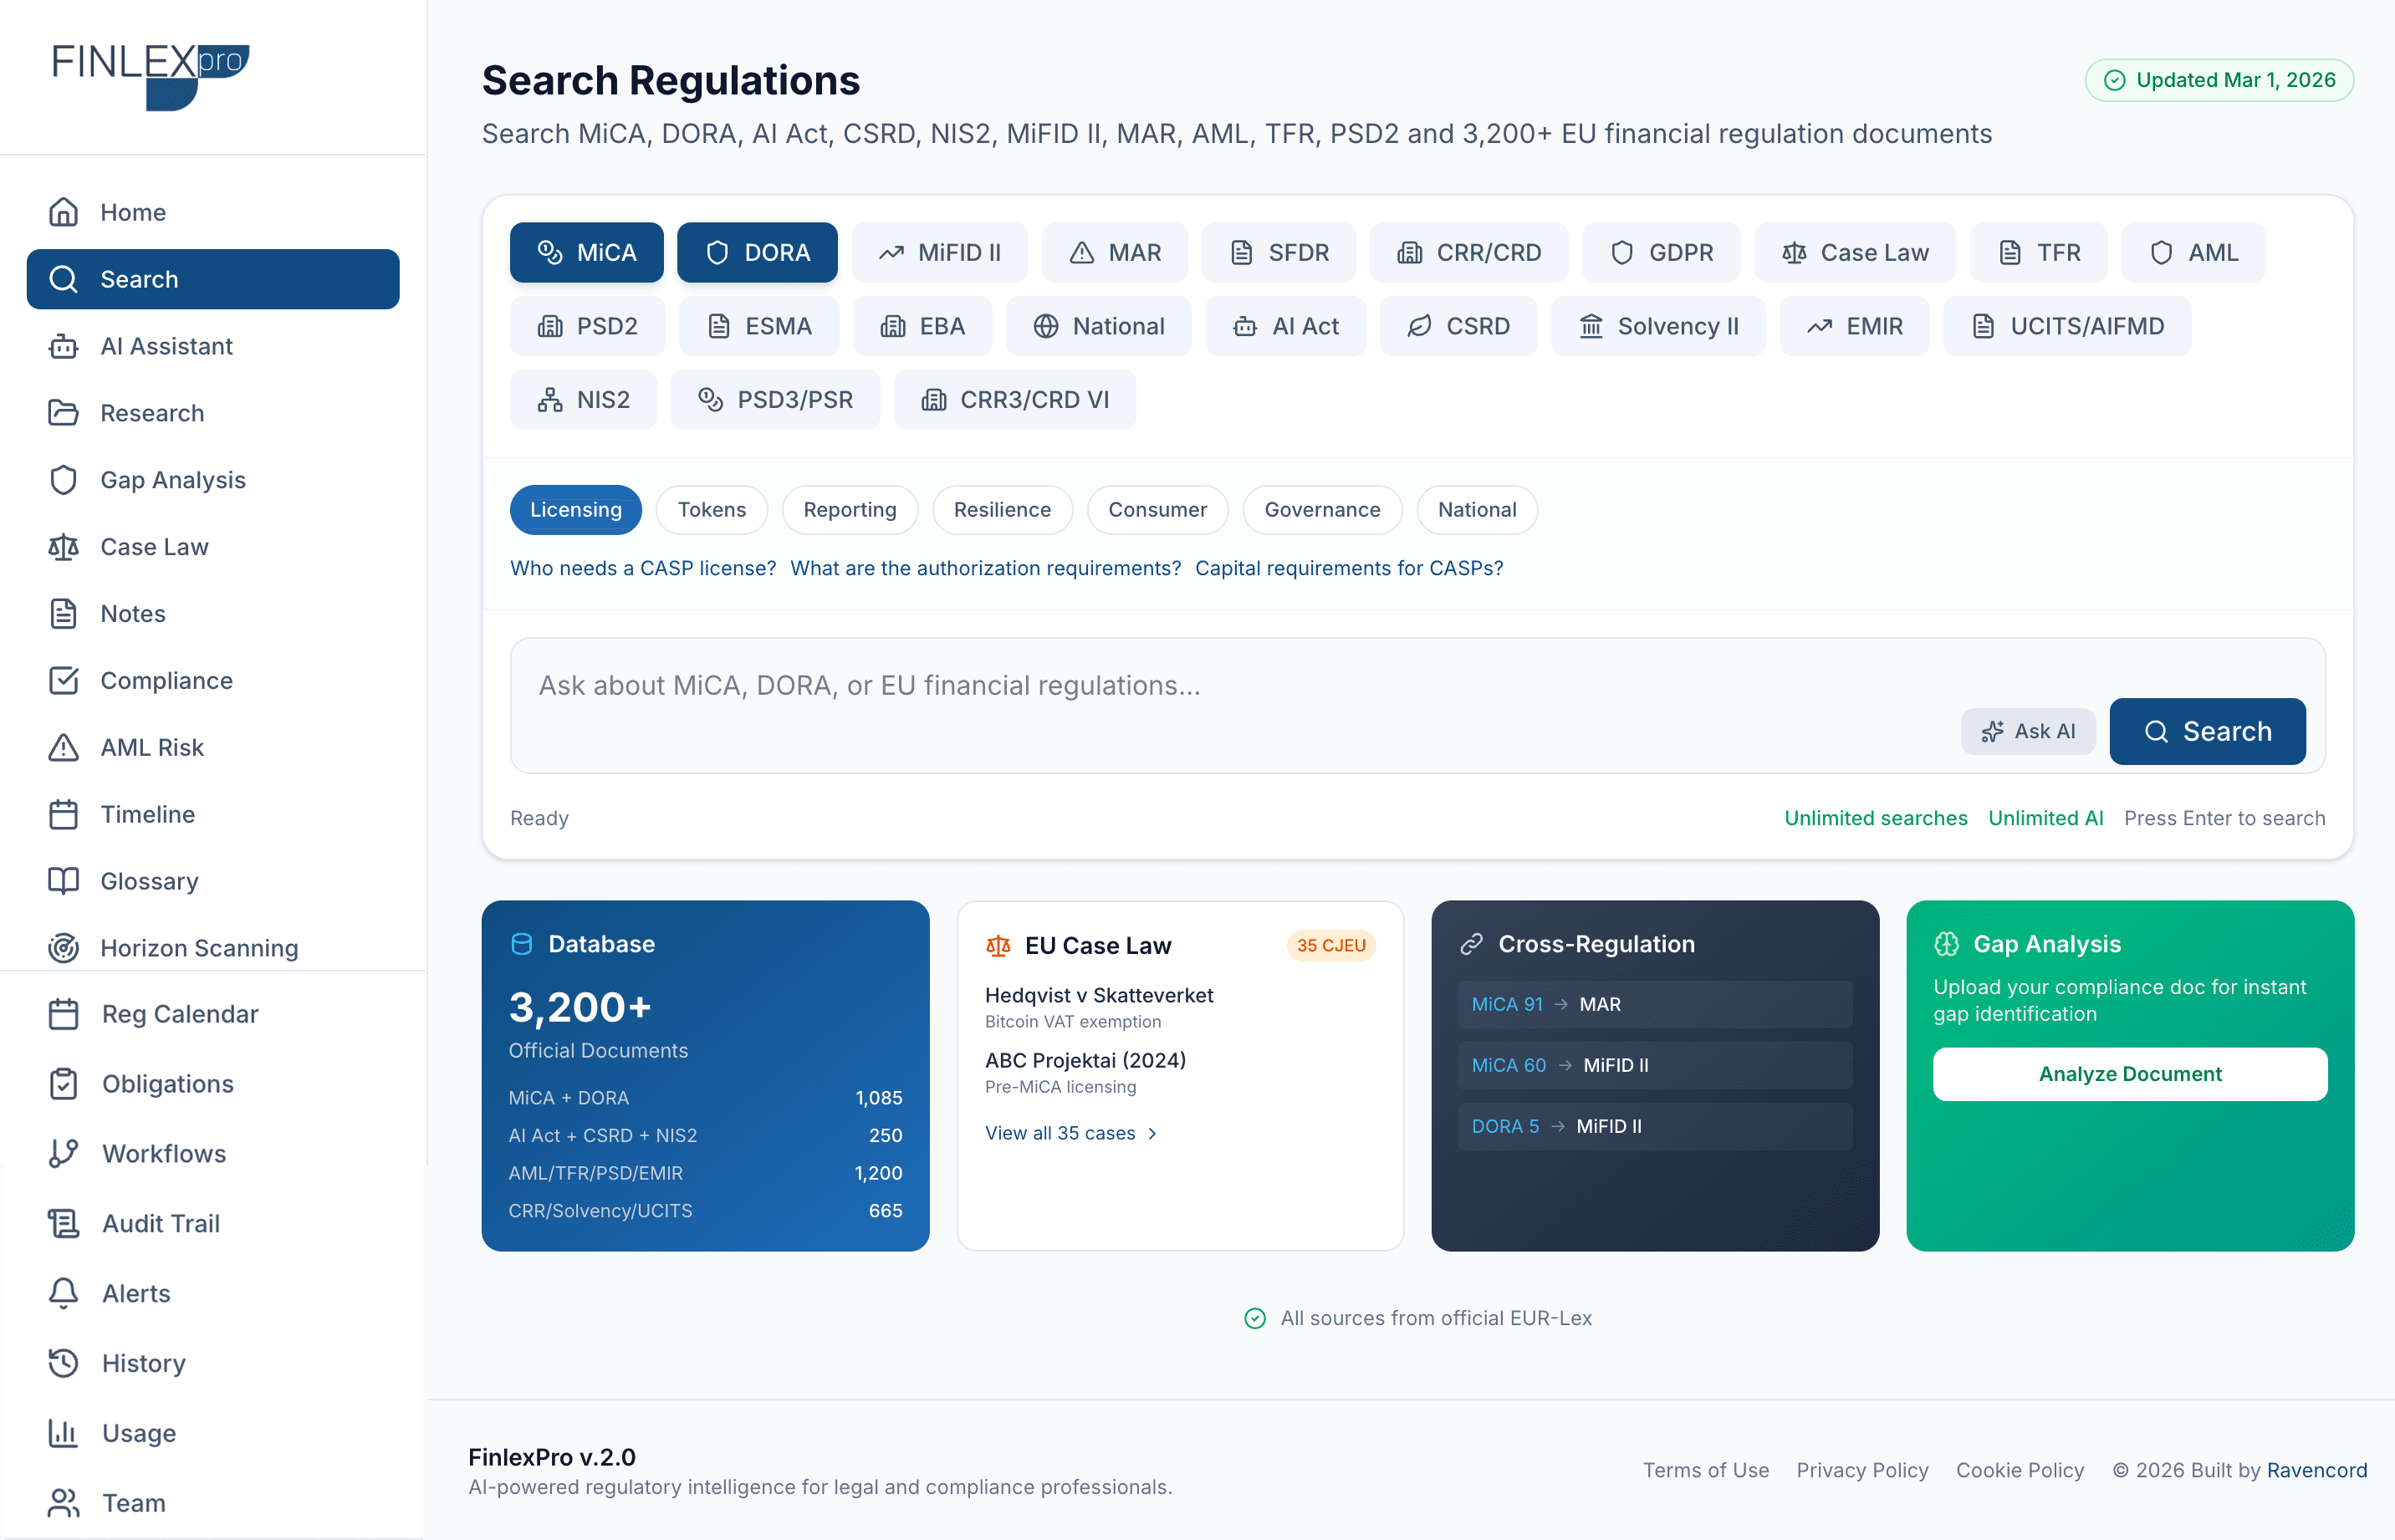The image size is (2395, 1540).
Task: Open the Obligations clipboard icon
Action: click(63, 1084)
